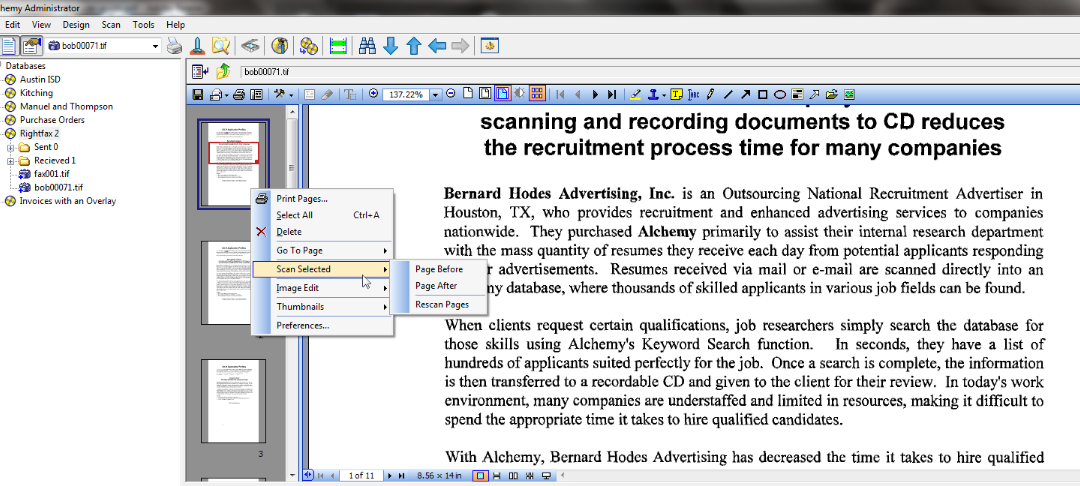Open the stamp annotation dropdown arrow

663,95
